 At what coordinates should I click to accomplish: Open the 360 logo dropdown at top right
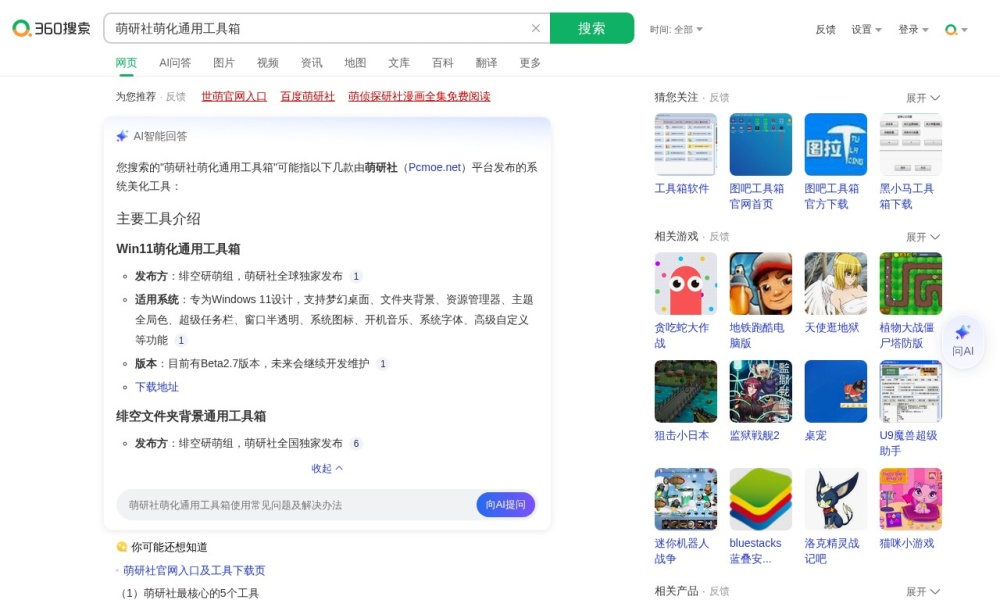pyautogui.click(x=956, y=29)
